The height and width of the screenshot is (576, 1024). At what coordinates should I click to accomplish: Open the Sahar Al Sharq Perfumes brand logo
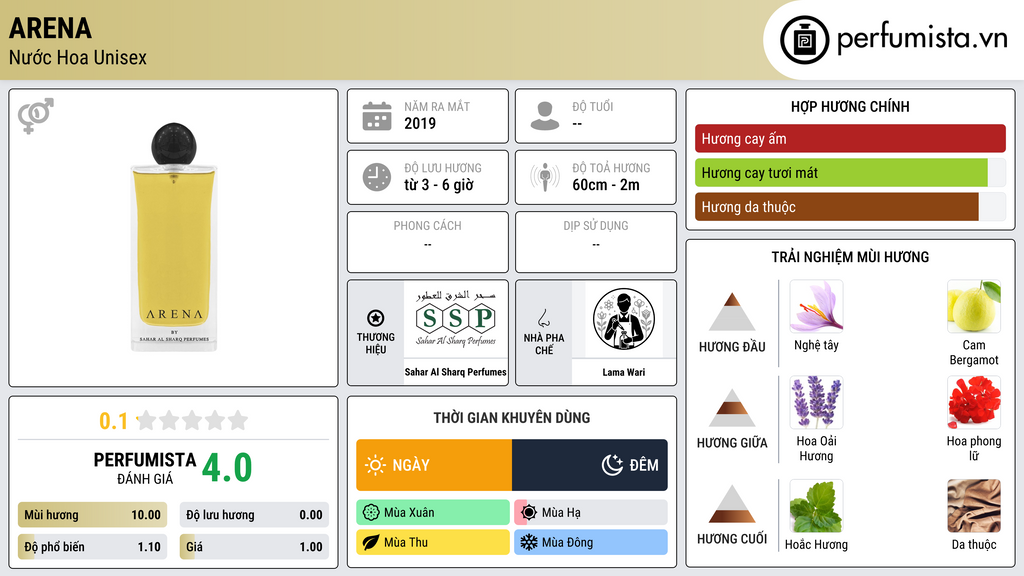tap(456, 319)
